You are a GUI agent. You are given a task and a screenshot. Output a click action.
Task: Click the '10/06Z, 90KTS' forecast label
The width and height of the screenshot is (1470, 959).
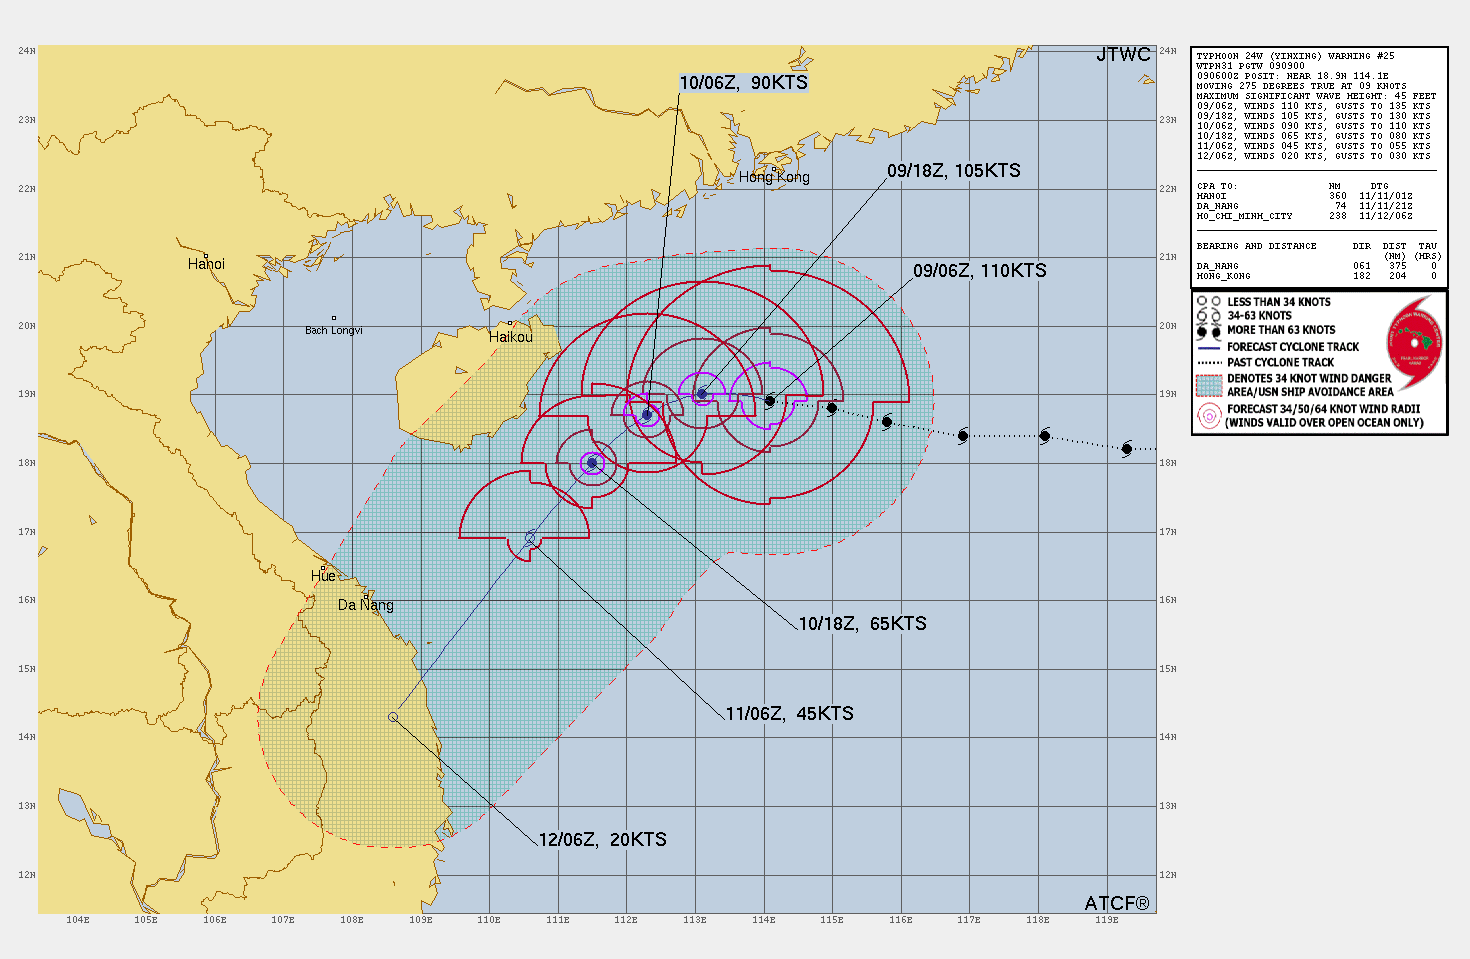(x=743, y=83)
